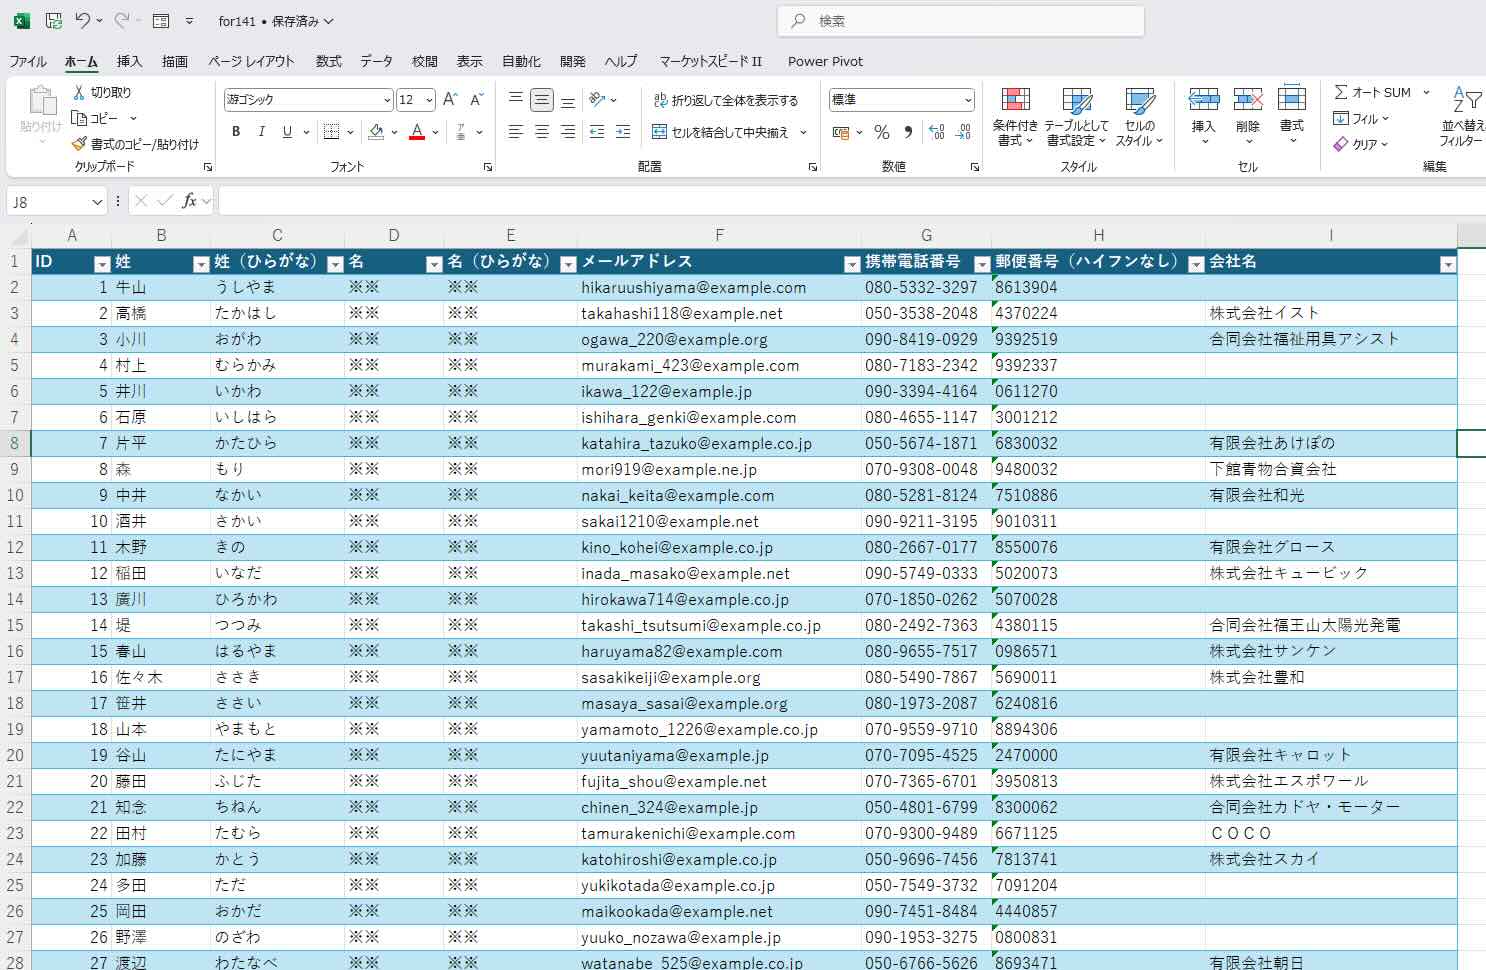
Task: Open the filter dropdown on 携帯電話番号 column
Action: pyautogui.click(x=982, y=264)
